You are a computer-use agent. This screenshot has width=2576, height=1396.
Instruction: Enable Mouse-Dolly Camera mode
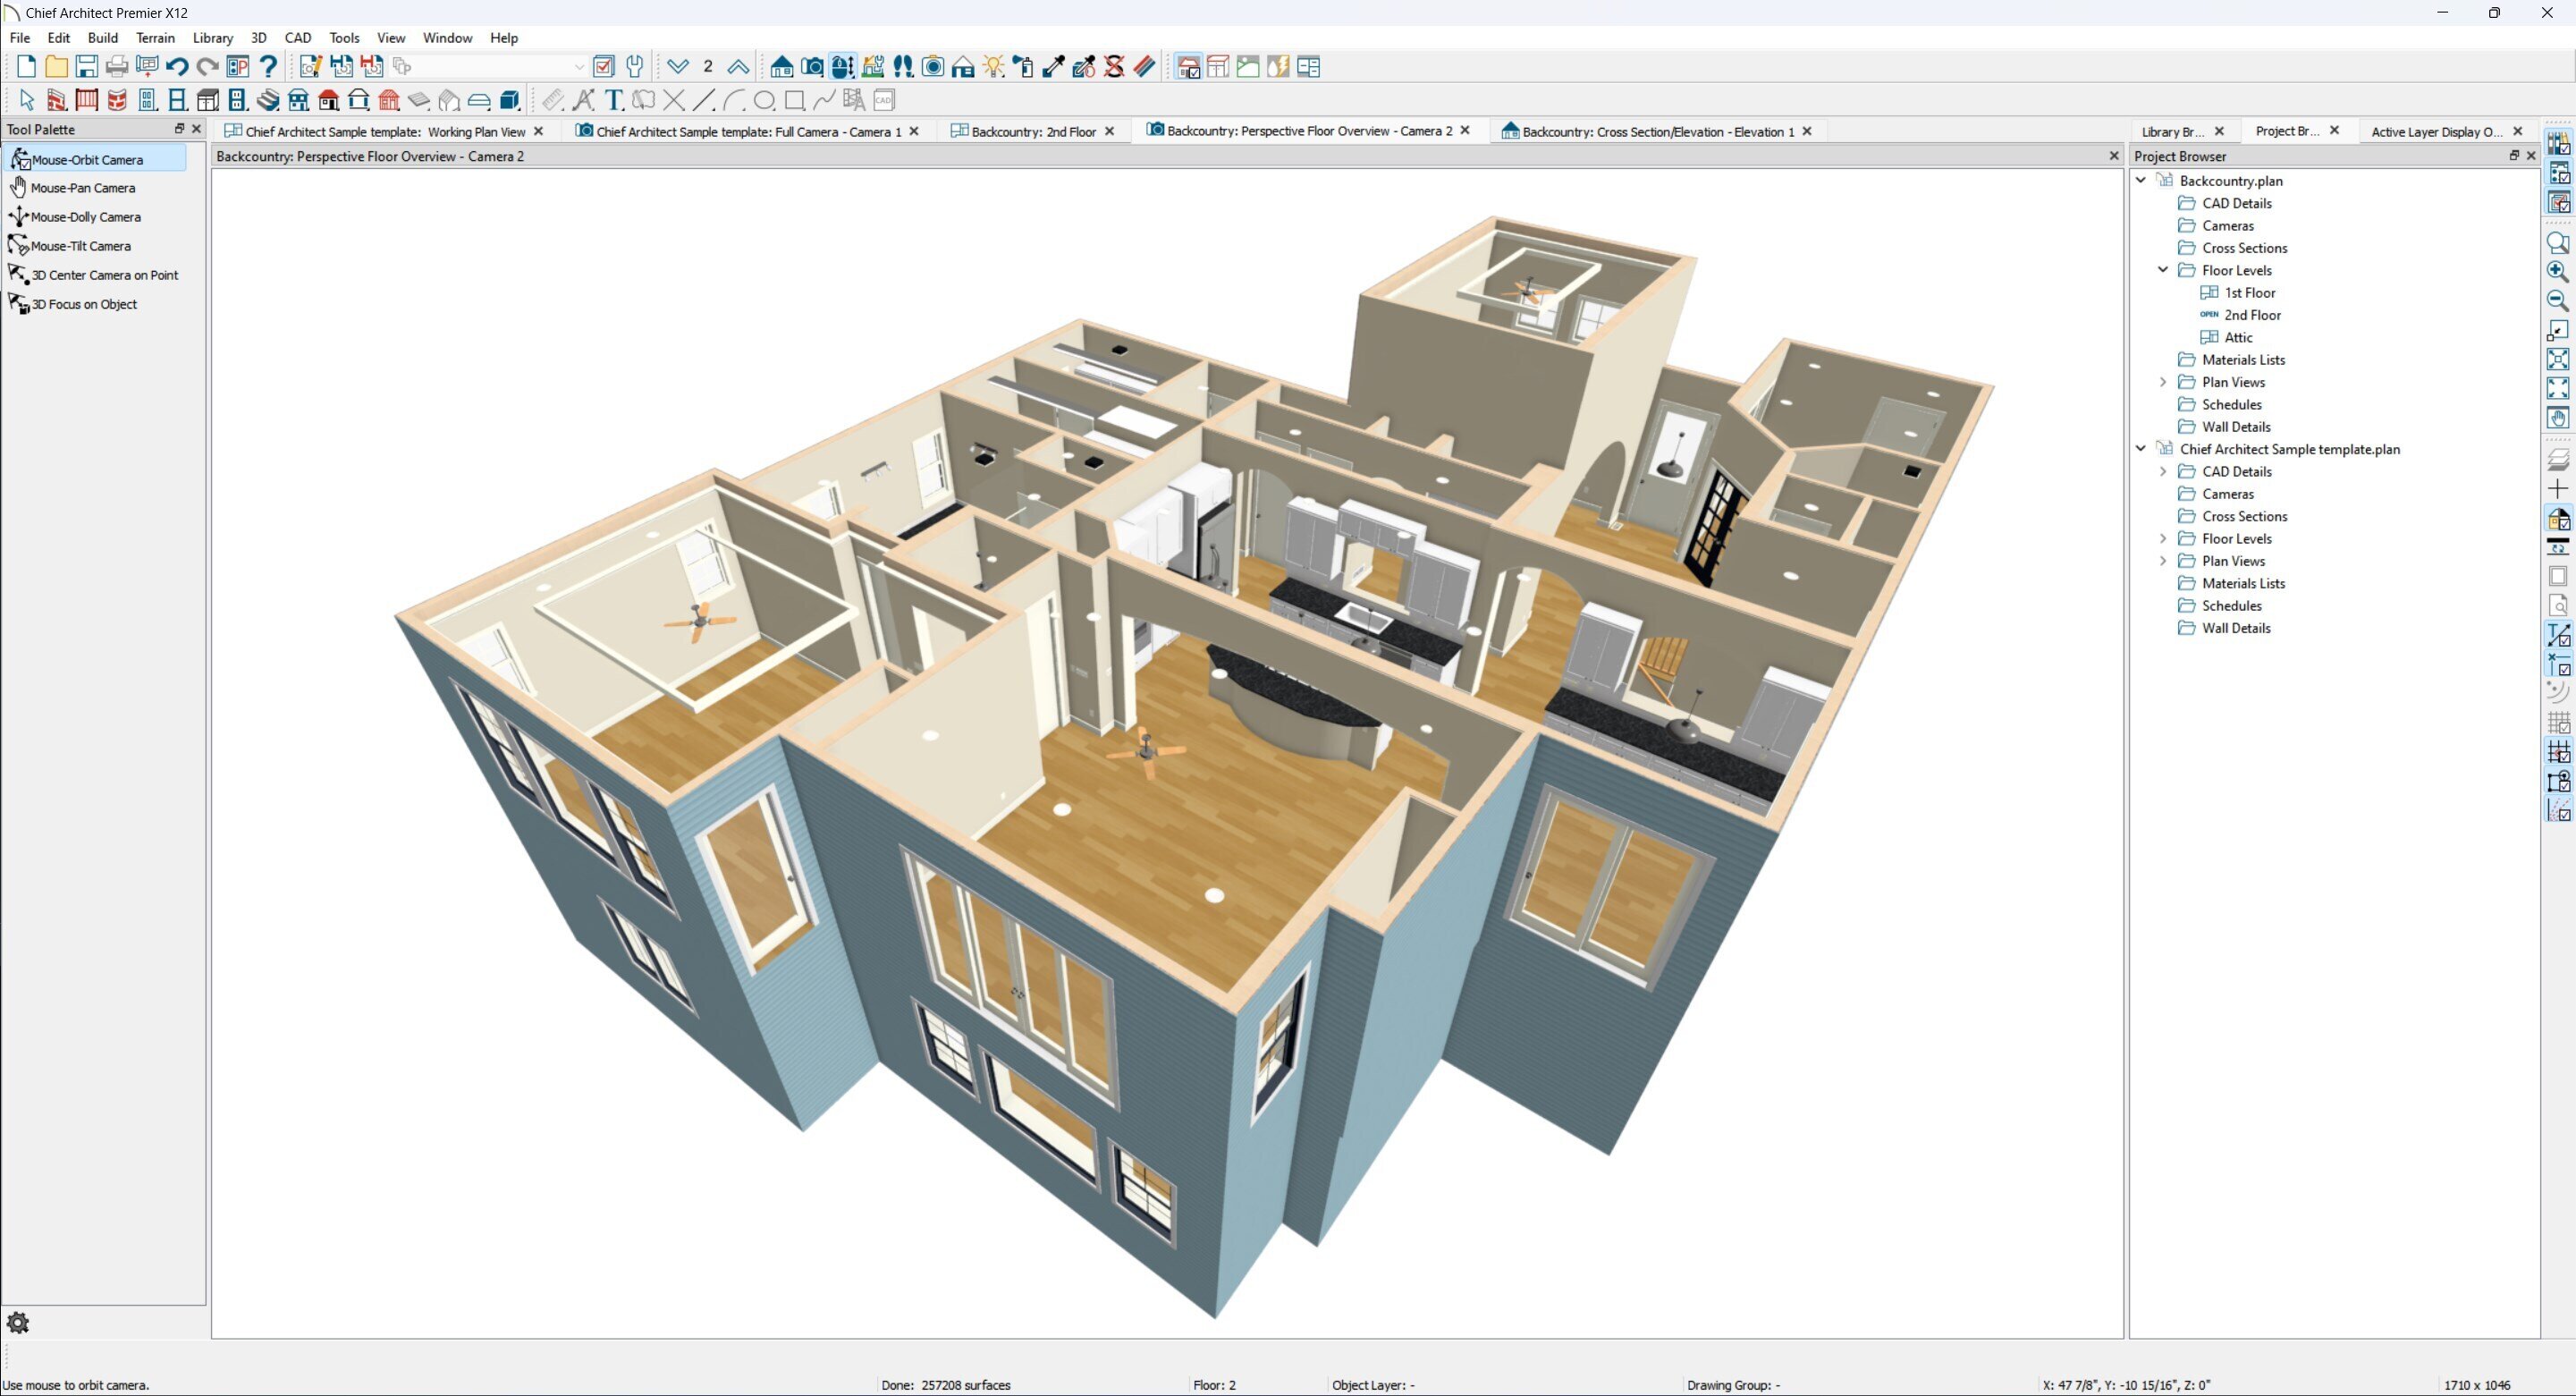tap(85, 216)
